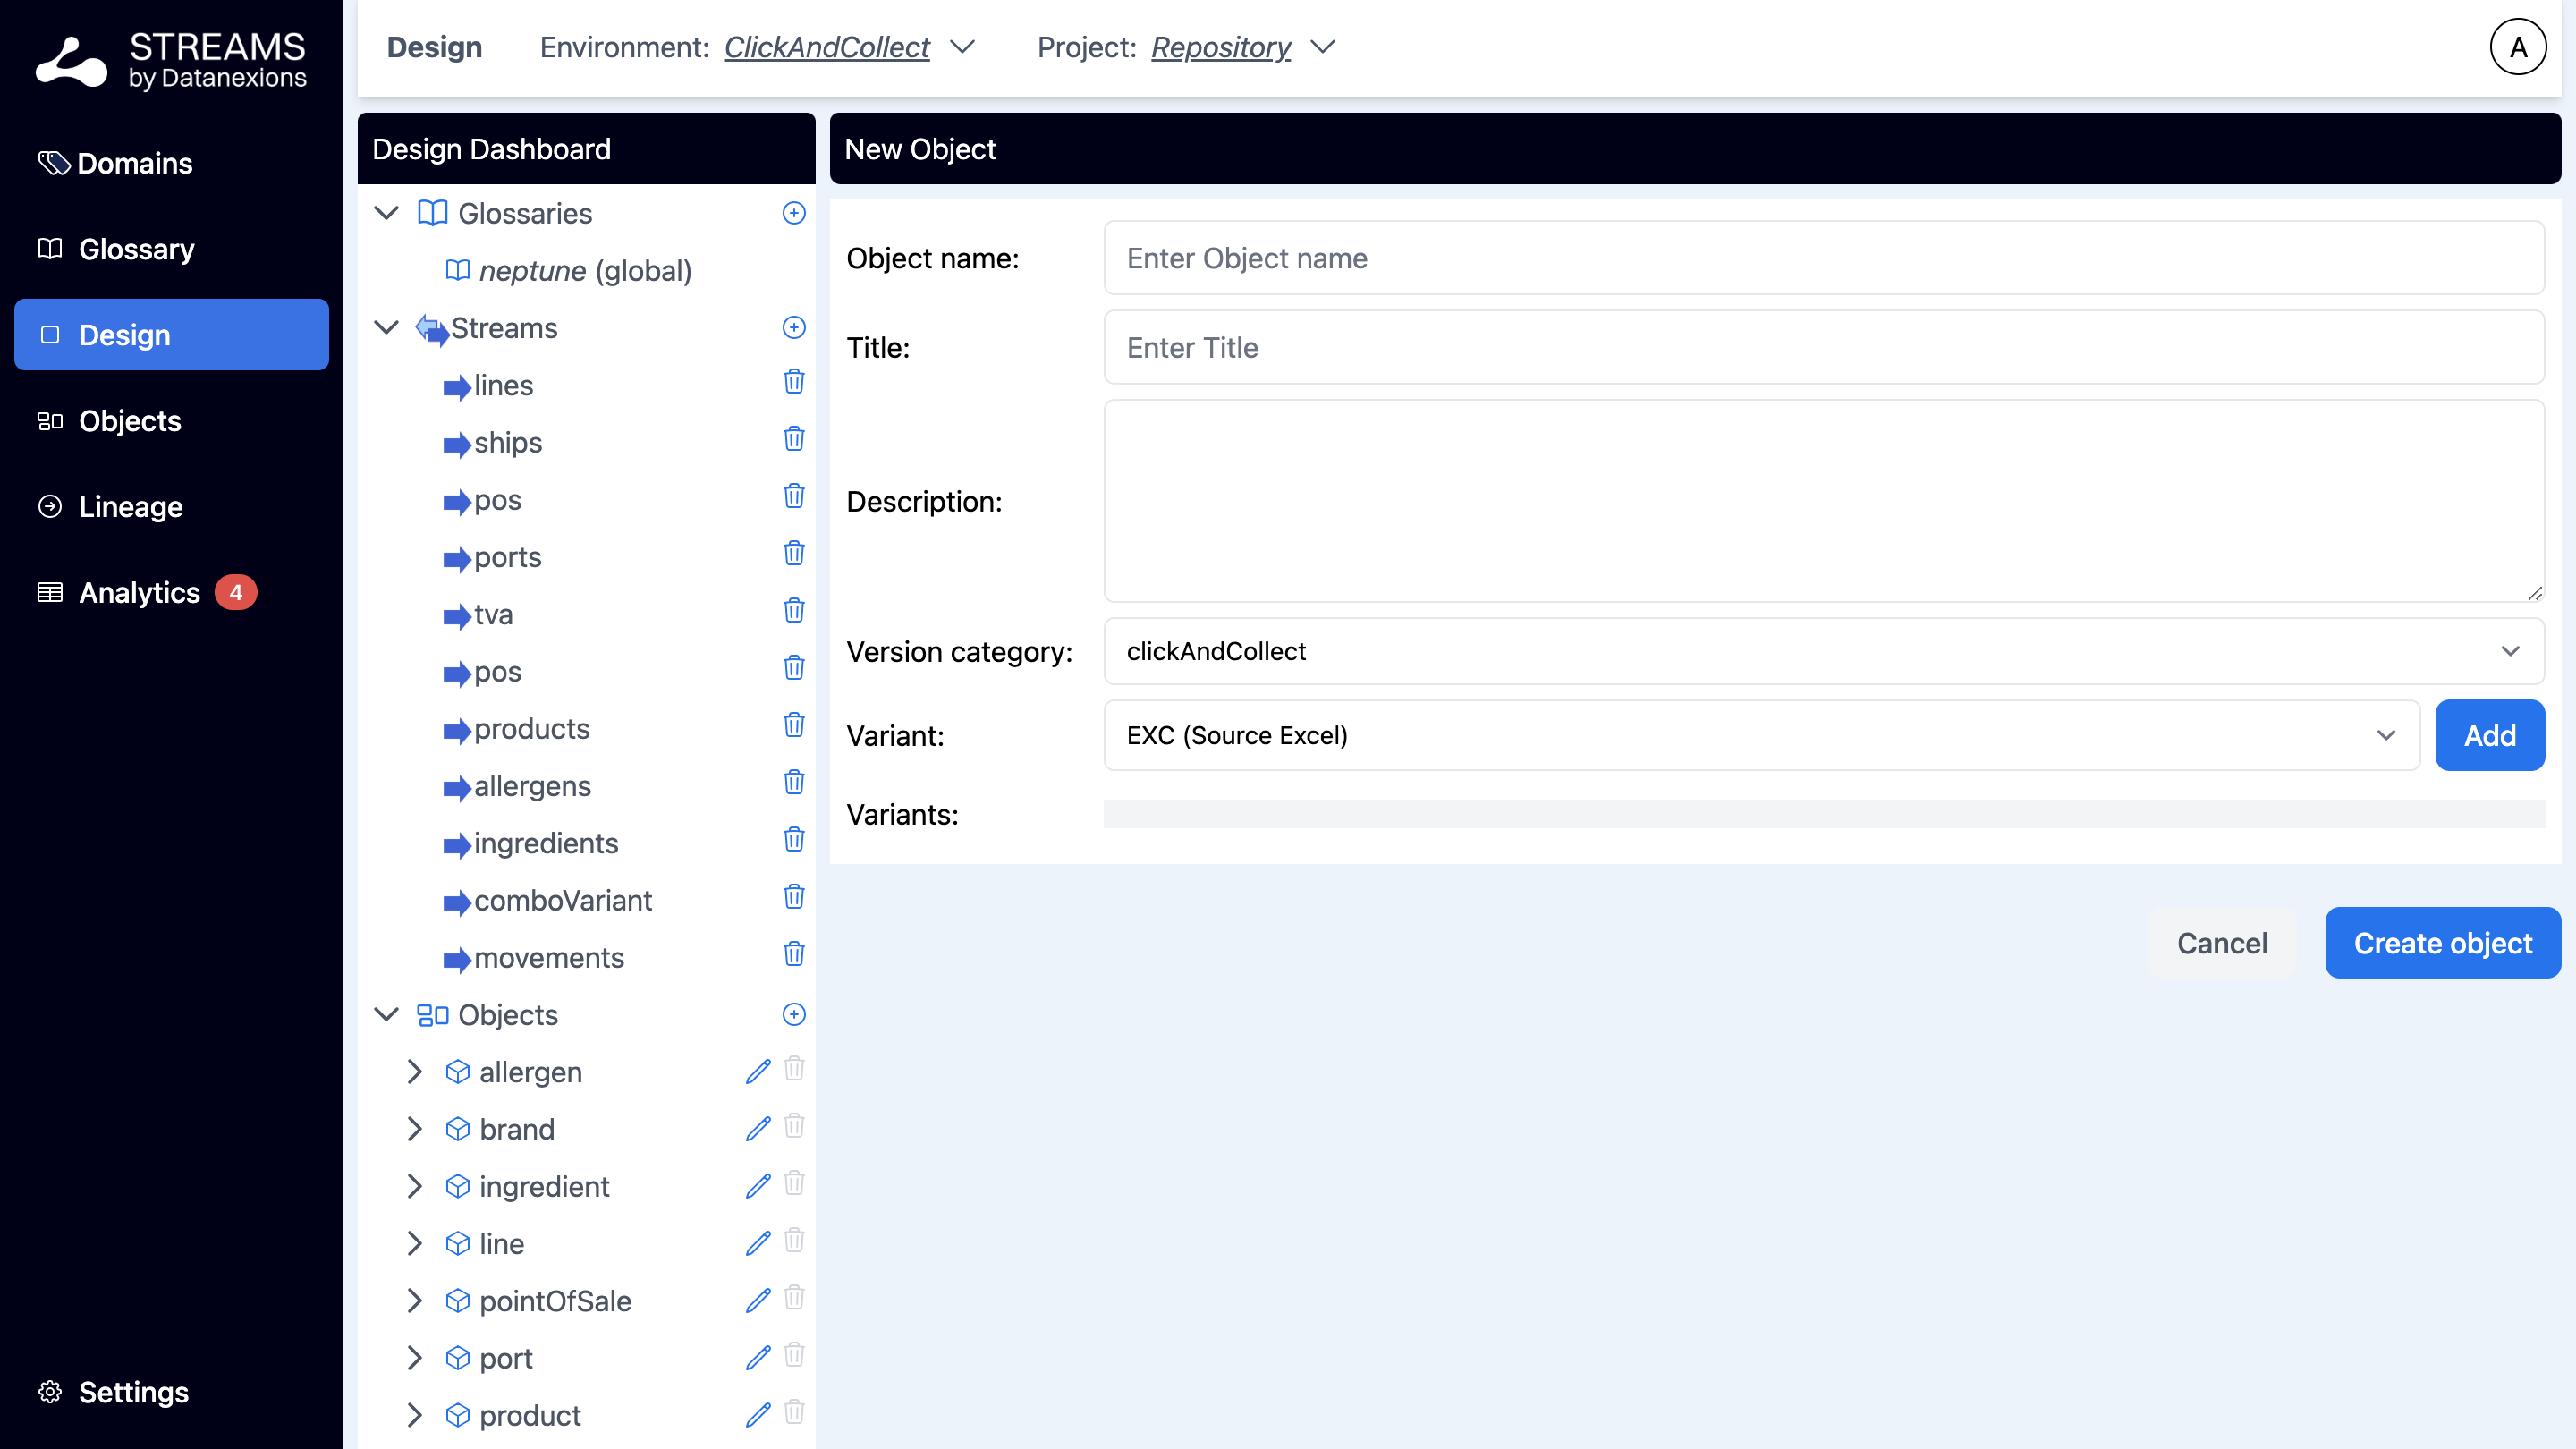Click the add Glossaries plus icon
The width and height of the screenshot is (2576, 1449).
tap(793, 213)
